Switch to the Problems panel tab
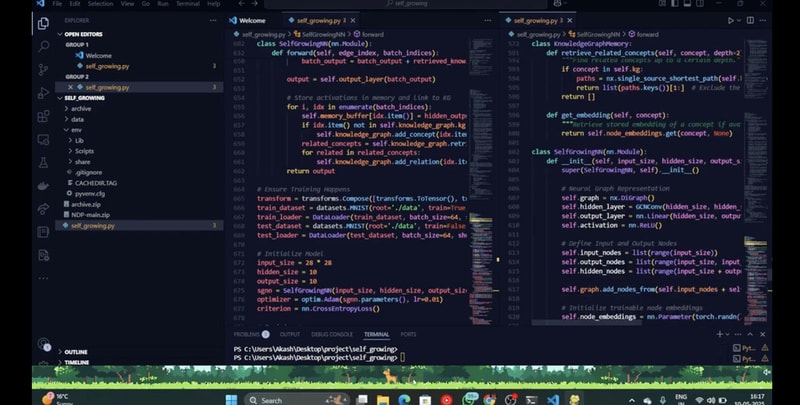Screen dimensions: 800x405 pyautogui.click(x=246, y=334)
